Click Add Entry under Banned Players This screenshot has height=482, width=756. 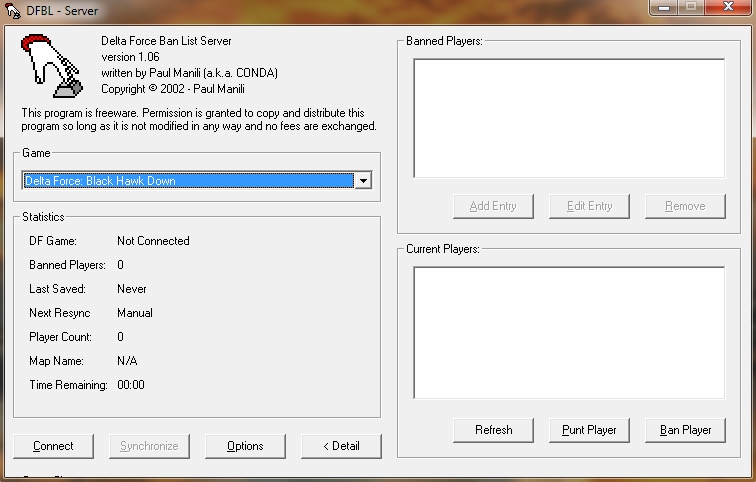[493, 206]
